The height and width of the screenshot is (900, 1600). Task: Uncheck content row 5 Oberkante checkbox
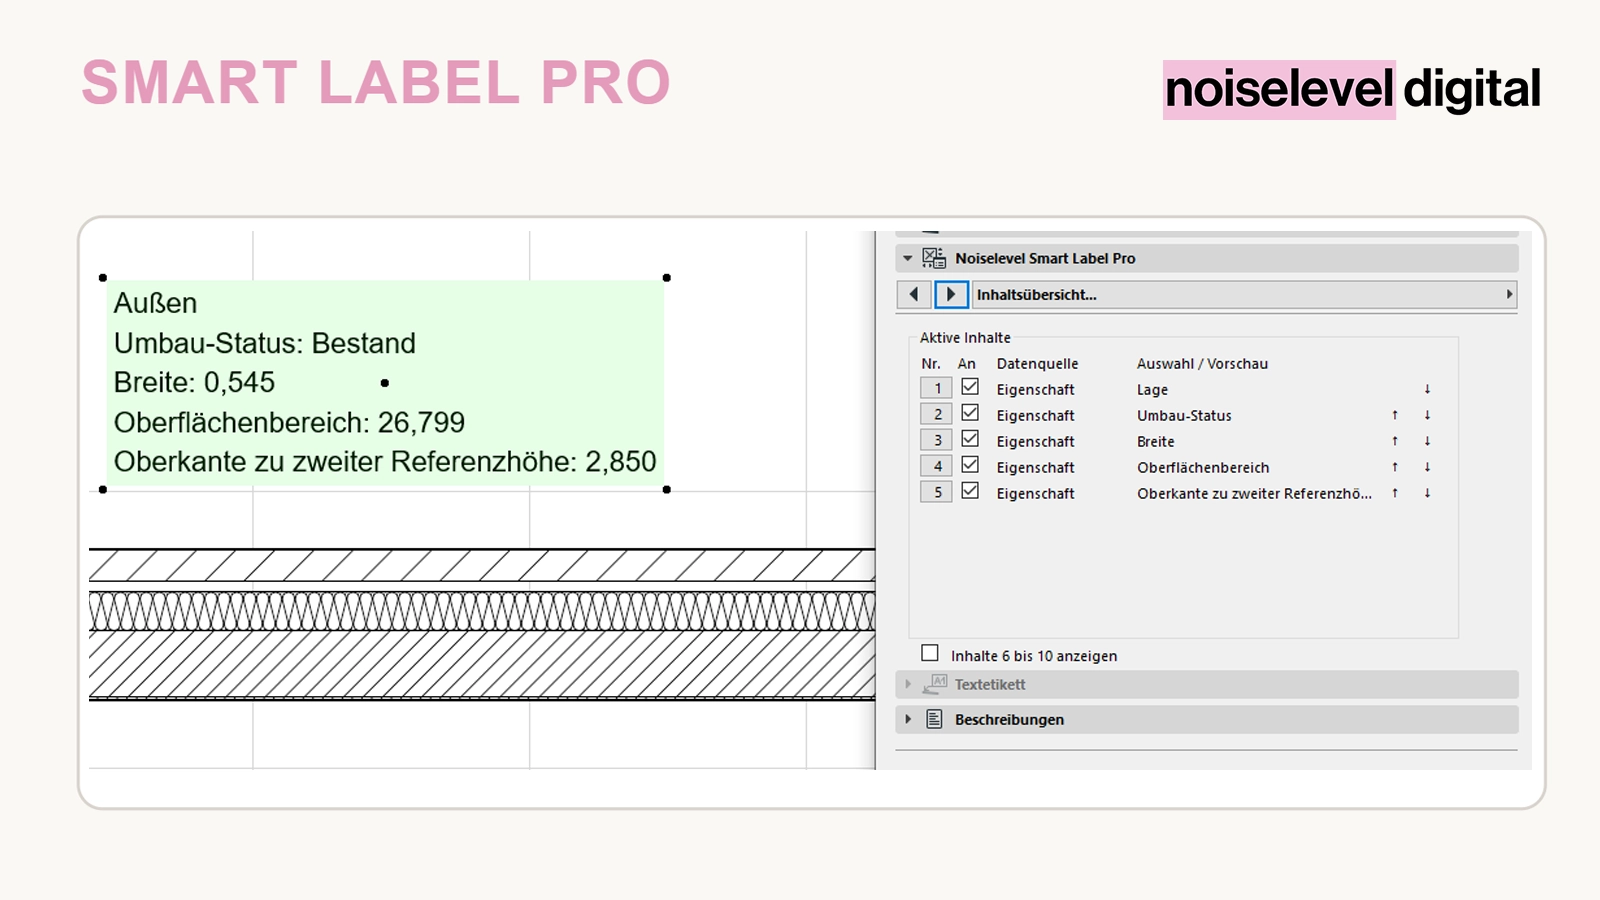click(970, 491)
